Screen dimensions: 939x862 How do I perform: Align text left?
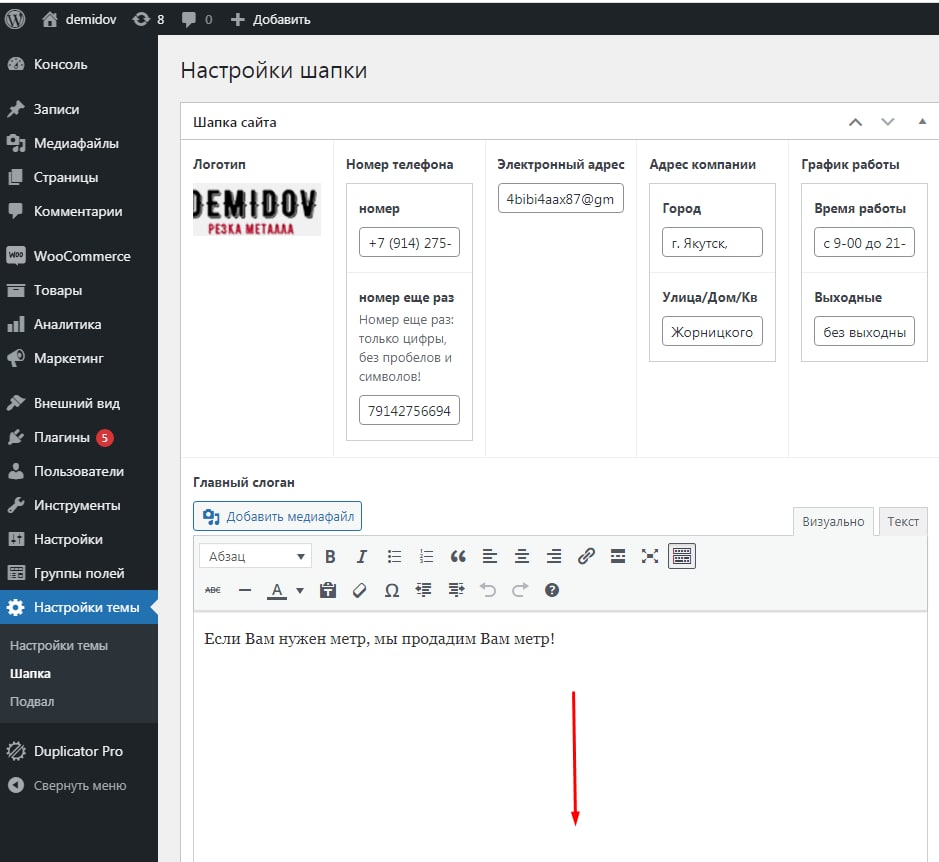(490, 556)
